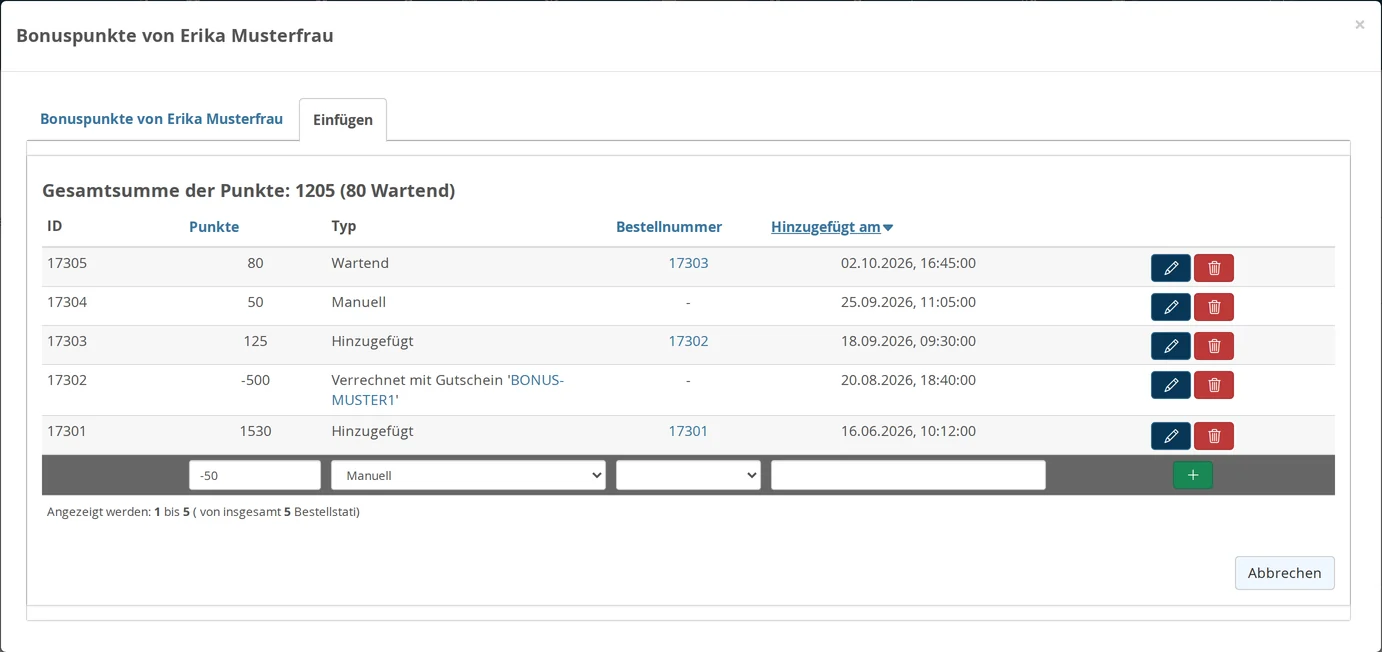Open order number 17303 link
1382x652 pixels.
(x=688, y=263)
